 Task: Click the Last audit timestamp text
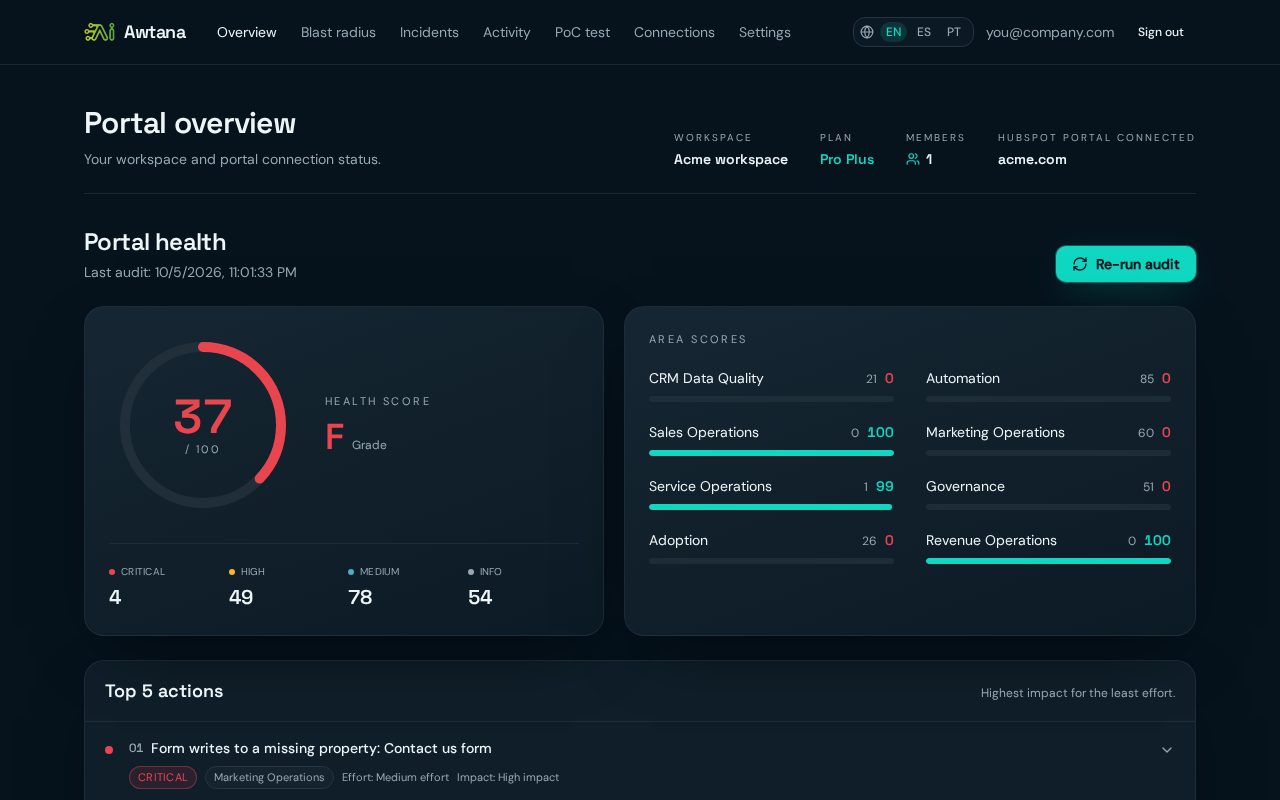point(190,272)
